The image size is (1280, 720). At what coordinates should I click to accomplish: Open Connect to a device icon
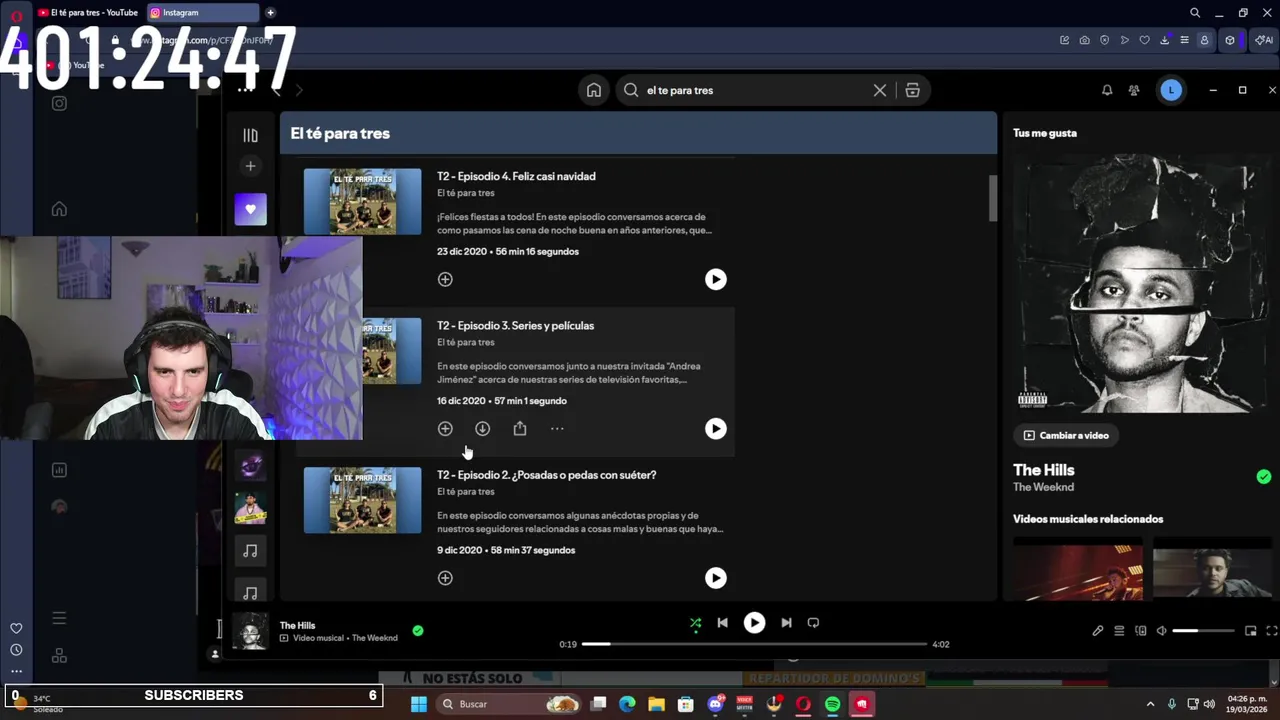[x=1141, y=631]
